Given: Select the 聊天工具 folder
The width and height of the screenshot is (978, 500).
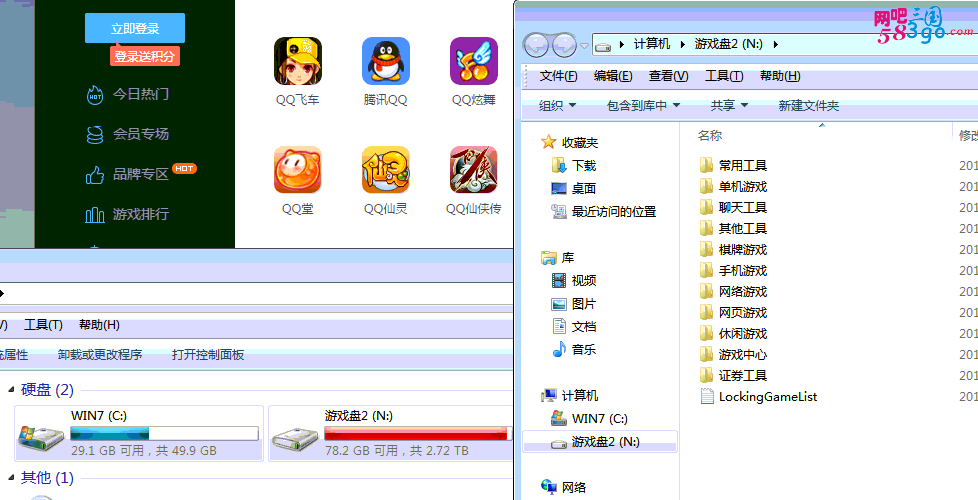Looking at the screenshot, I should [x=734, y=208].
